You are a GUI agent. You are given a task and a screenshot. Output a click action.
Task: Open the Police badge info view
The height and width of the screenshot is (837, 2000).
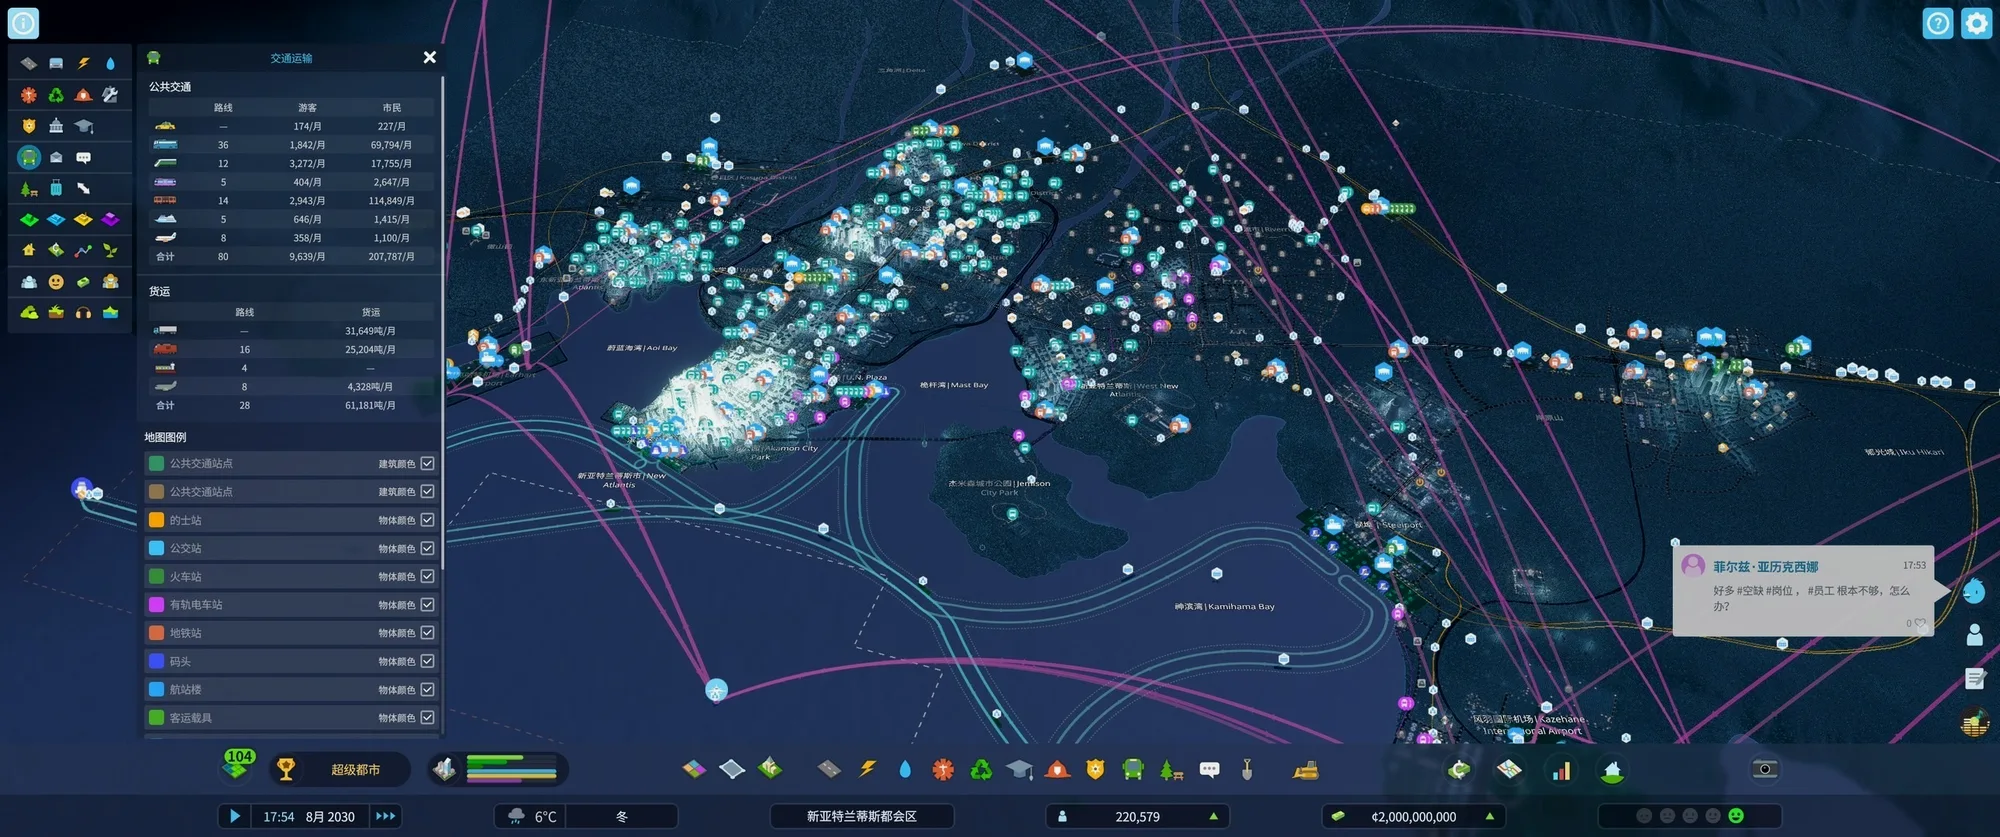tap(29, 126)
